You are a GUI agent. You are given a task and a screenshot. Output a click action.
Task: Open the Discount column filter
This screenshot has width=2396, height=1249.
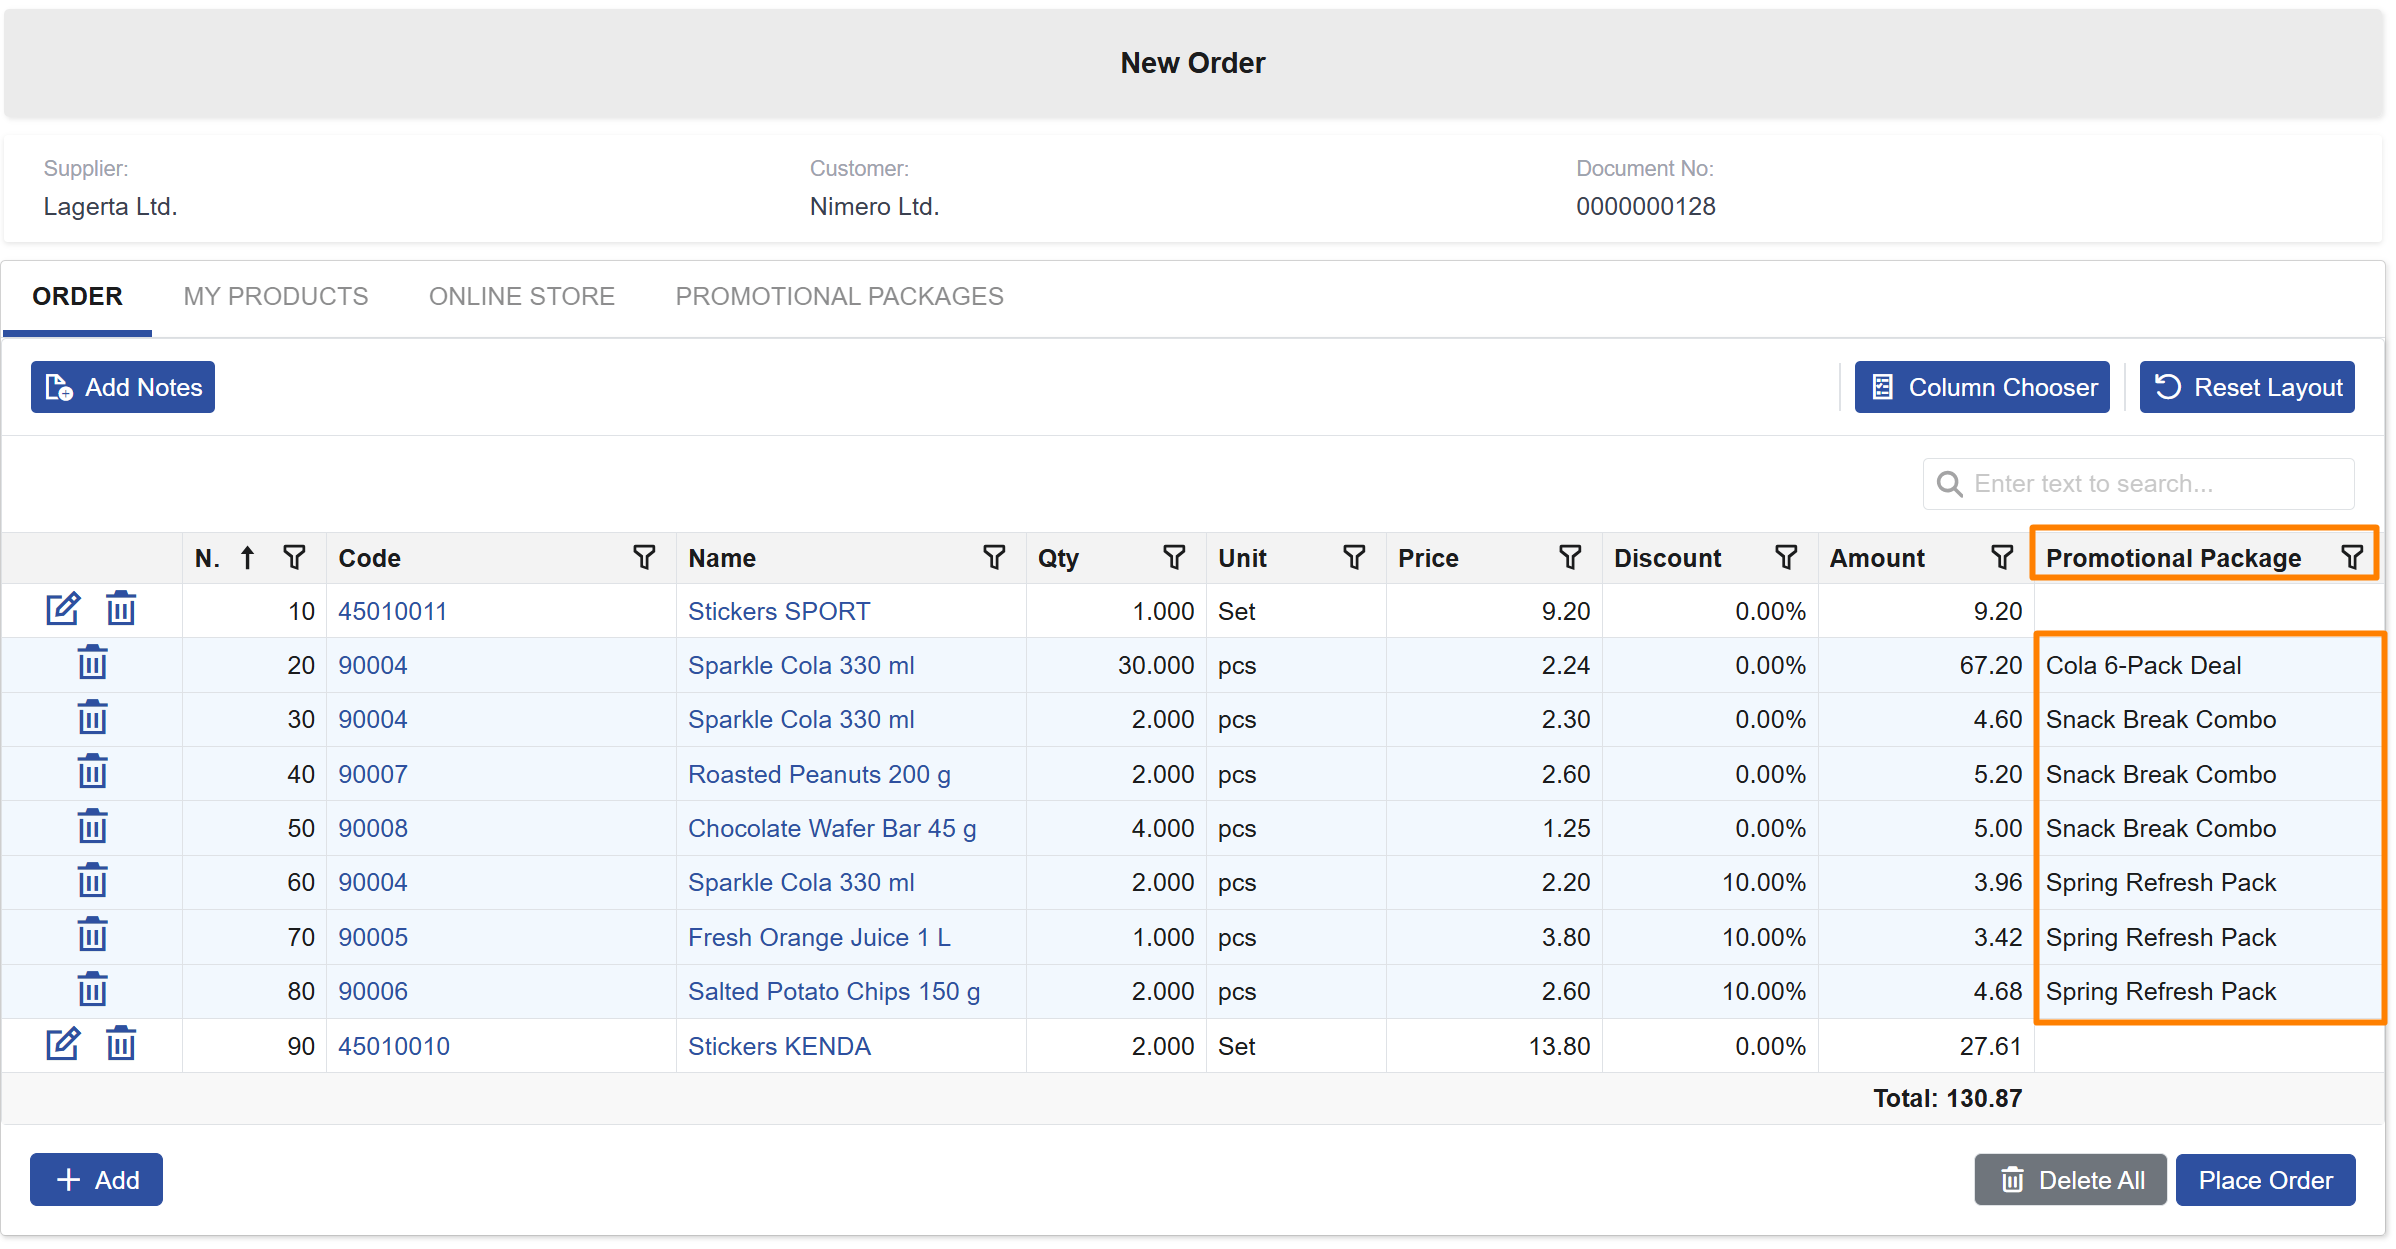click(1787, 557)
